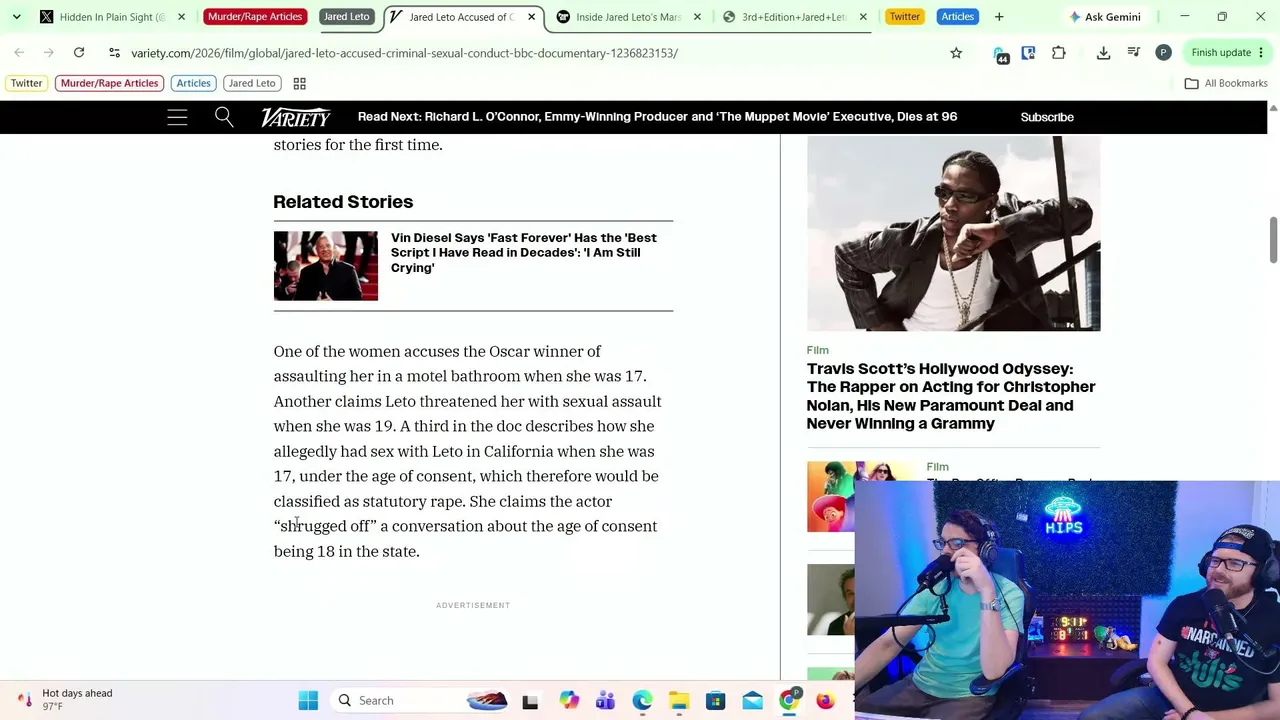1280x720 pixels.
Task: Open Microsoft Store from the taskbar
Action: 715,701
